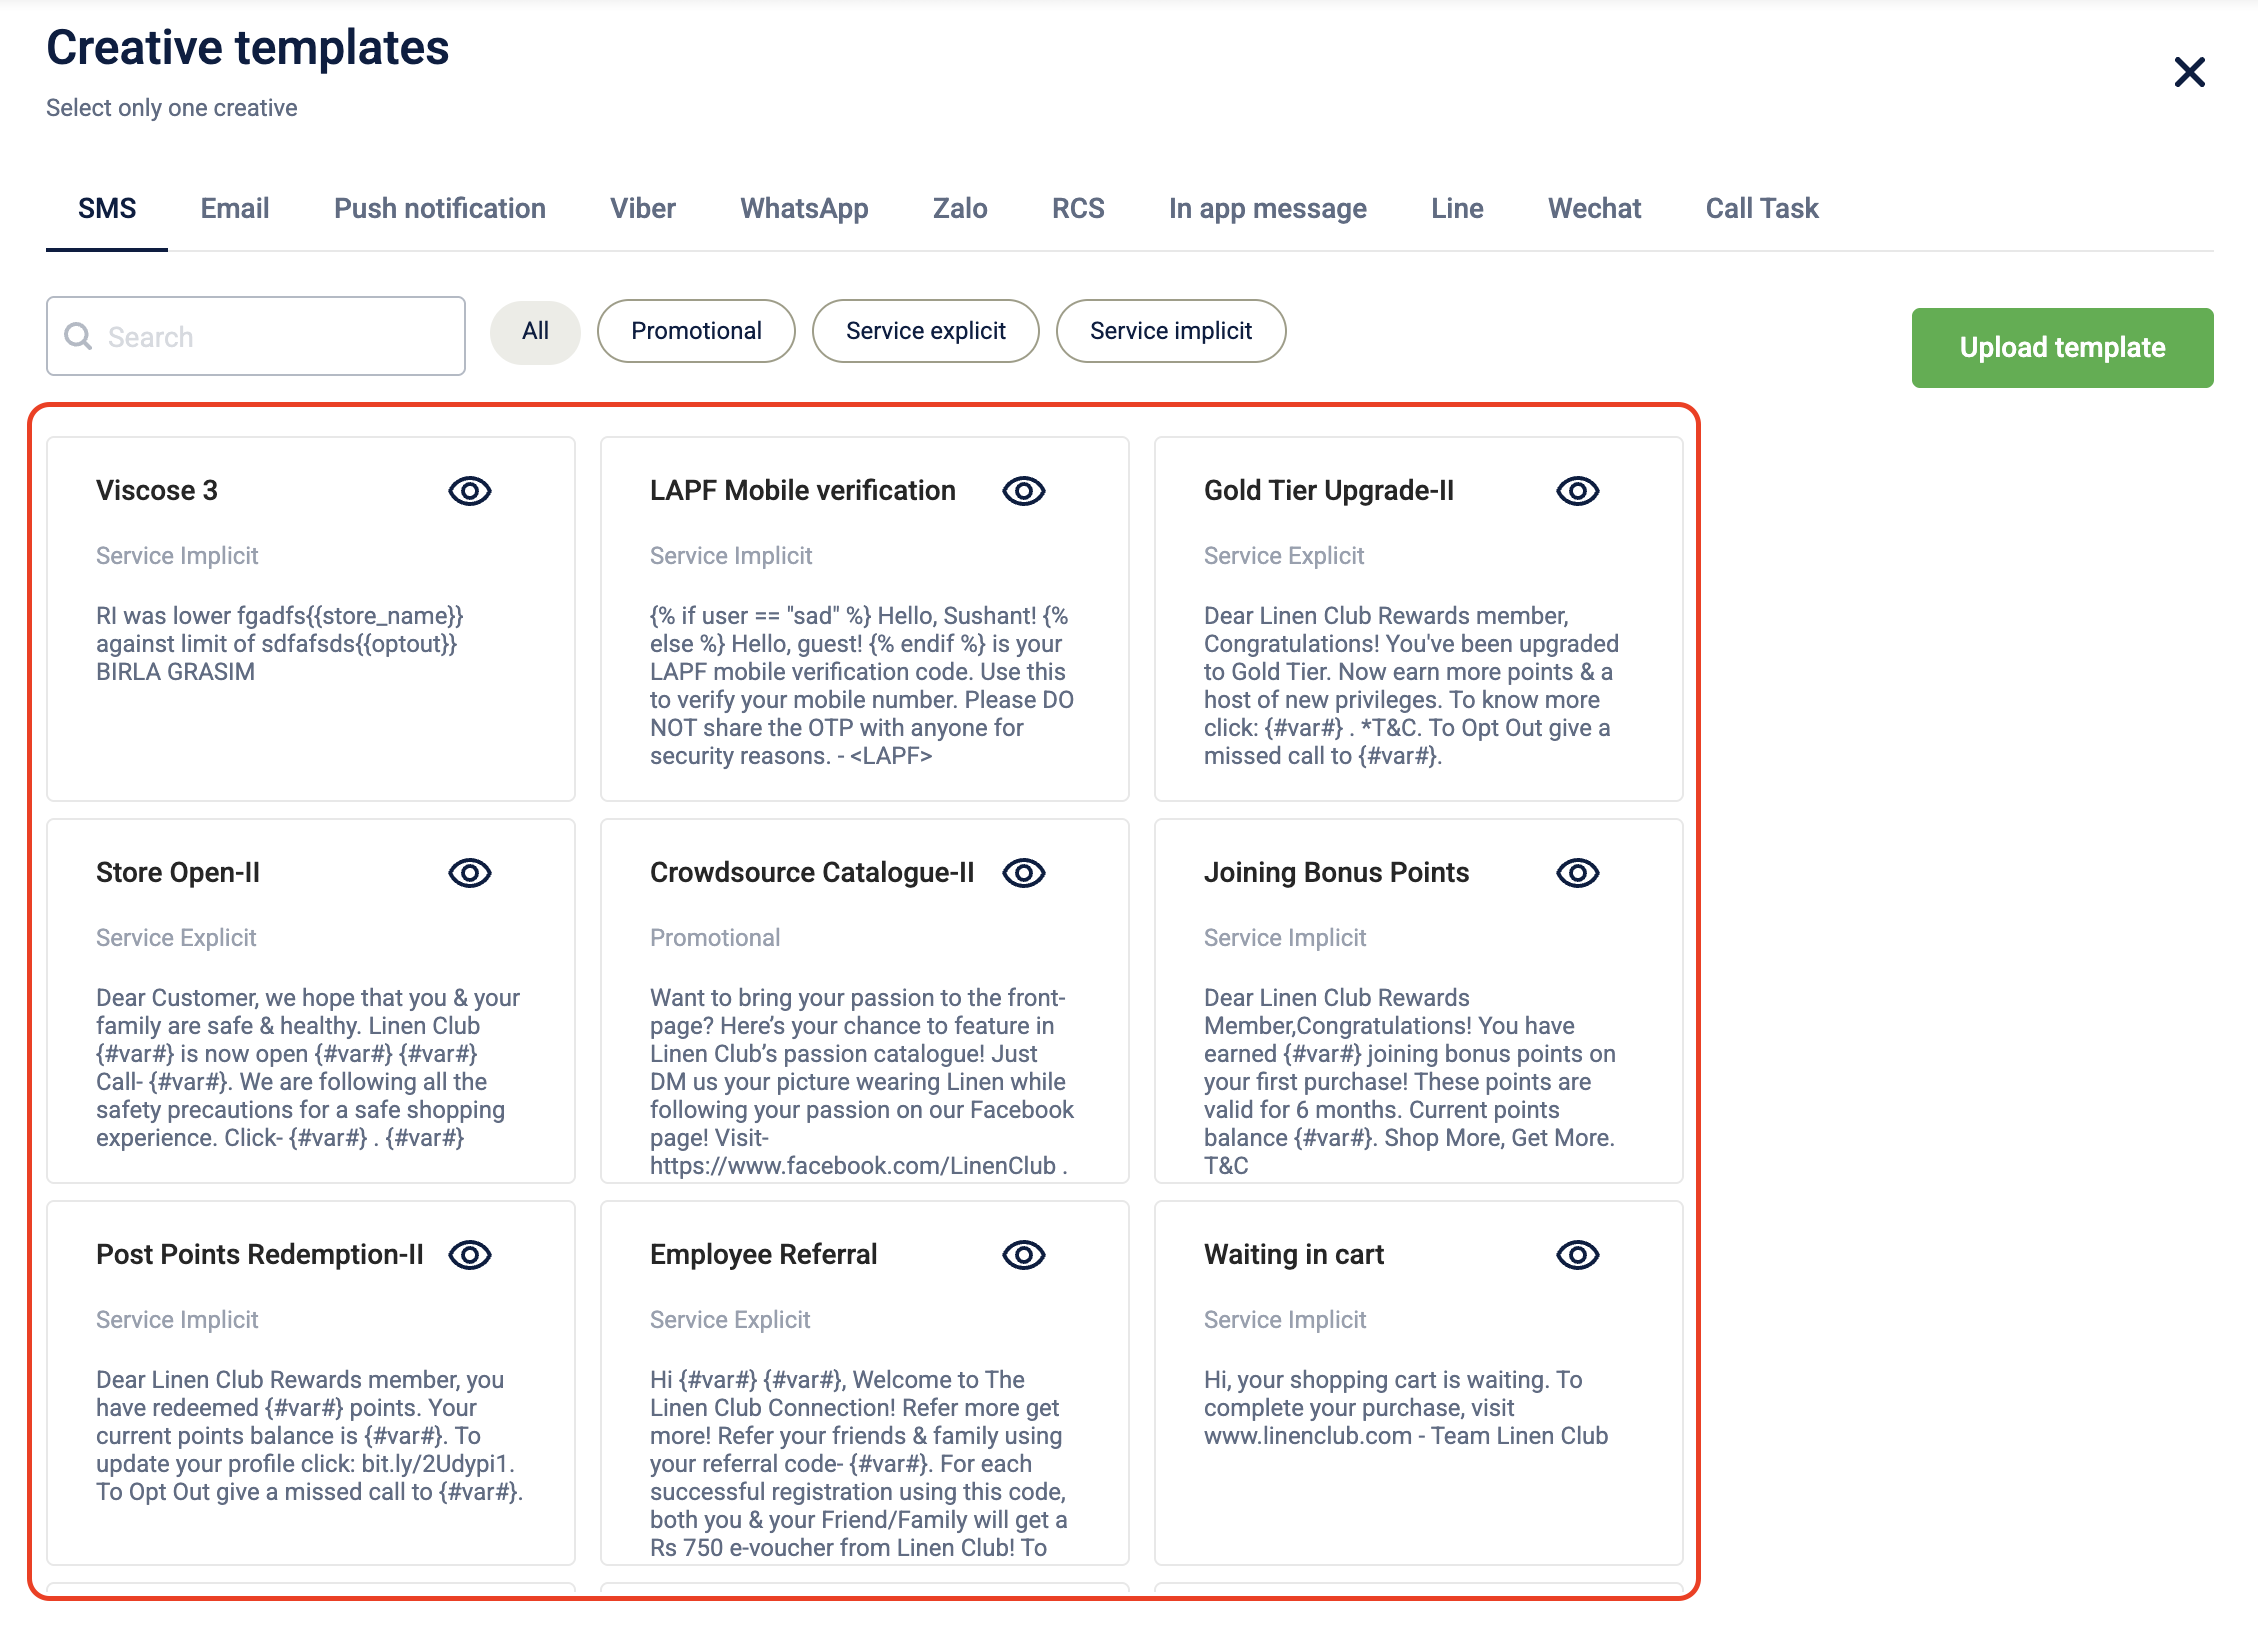Preview the Crowdsource Catalogue-II template

[1024, 873]
